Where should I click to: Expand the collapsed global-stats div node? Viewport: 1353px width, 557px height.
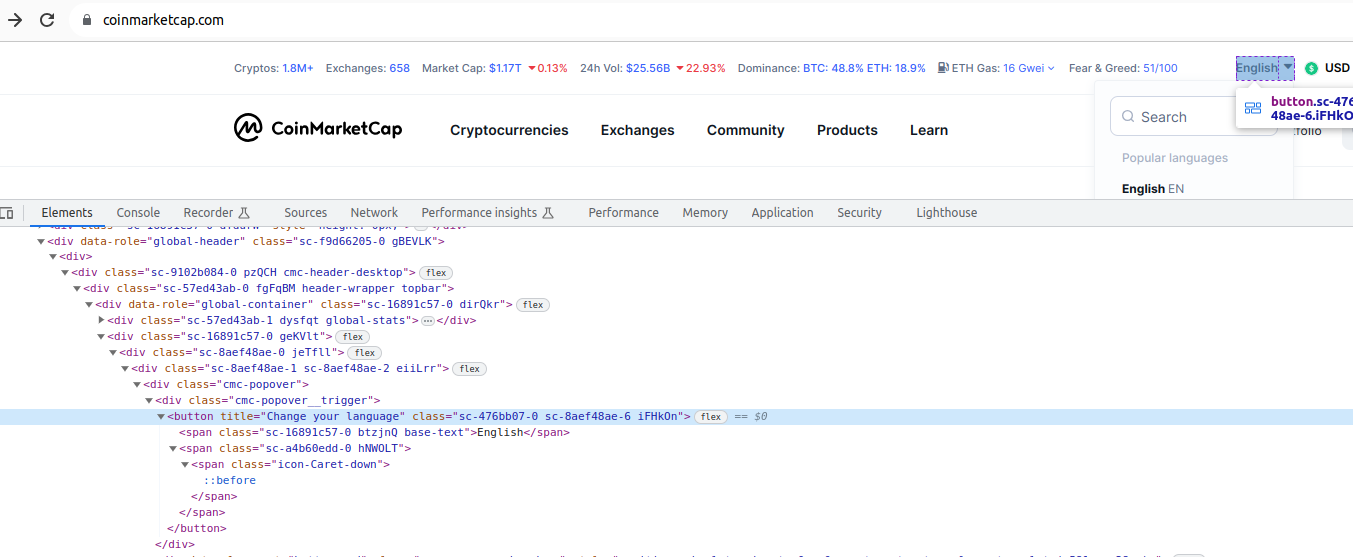[x=101, y=321]
